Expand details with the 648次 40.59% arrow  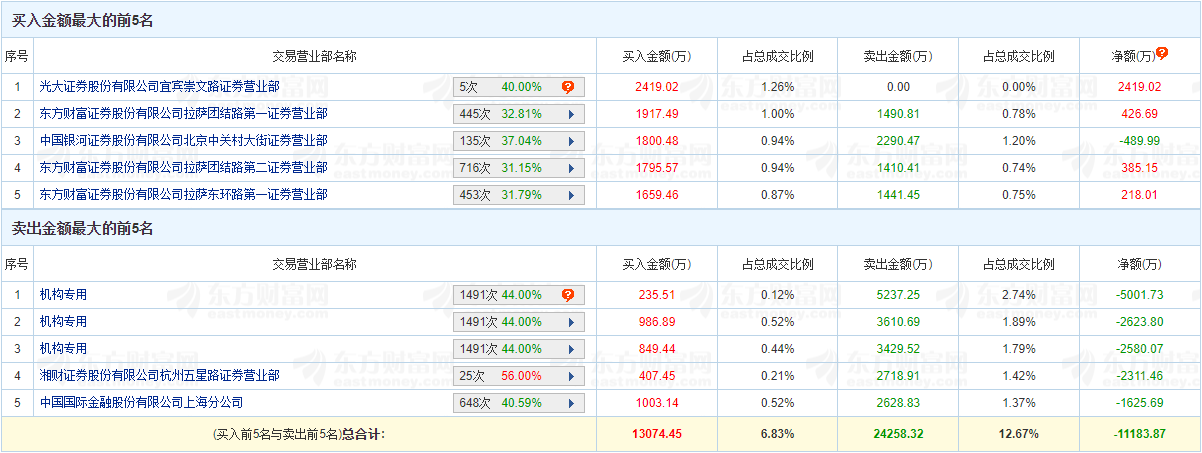click(571, 403)
